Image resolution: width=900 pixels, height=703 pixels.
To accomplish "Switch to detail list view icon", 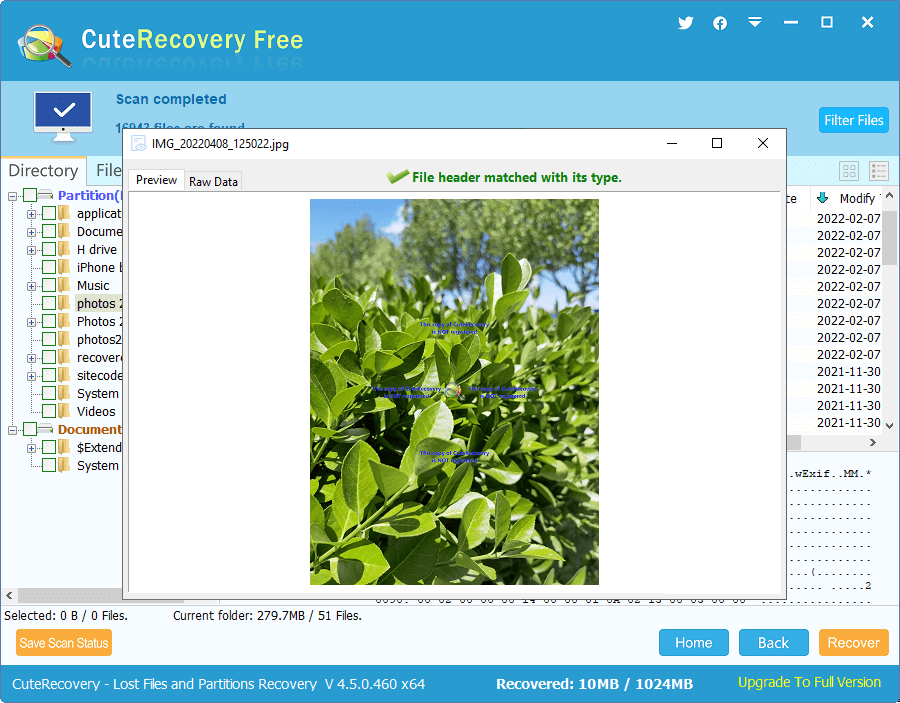I will pyautogui.click(x=879, y=170).
